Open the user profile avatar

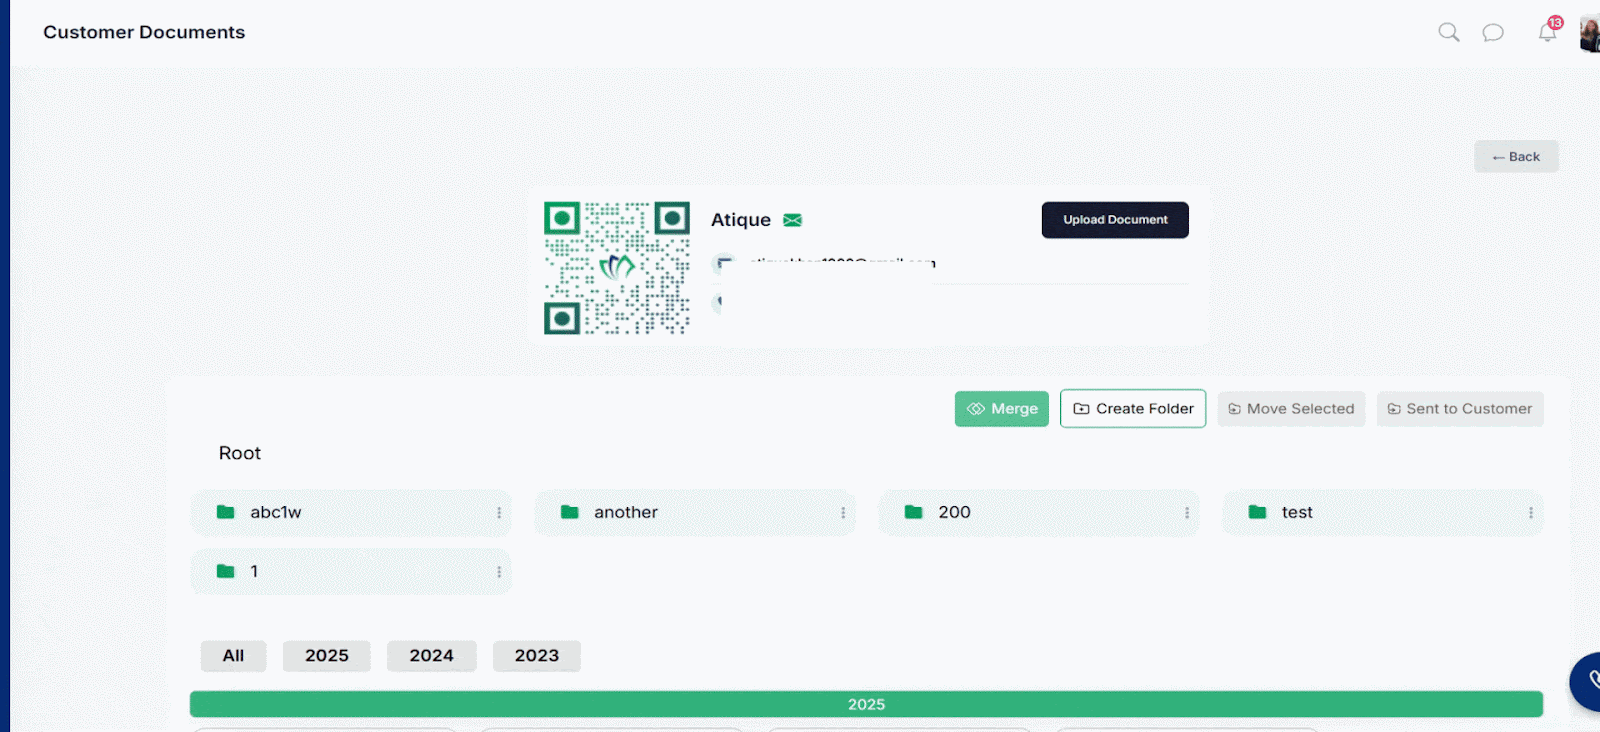[x=1589, y=34]
